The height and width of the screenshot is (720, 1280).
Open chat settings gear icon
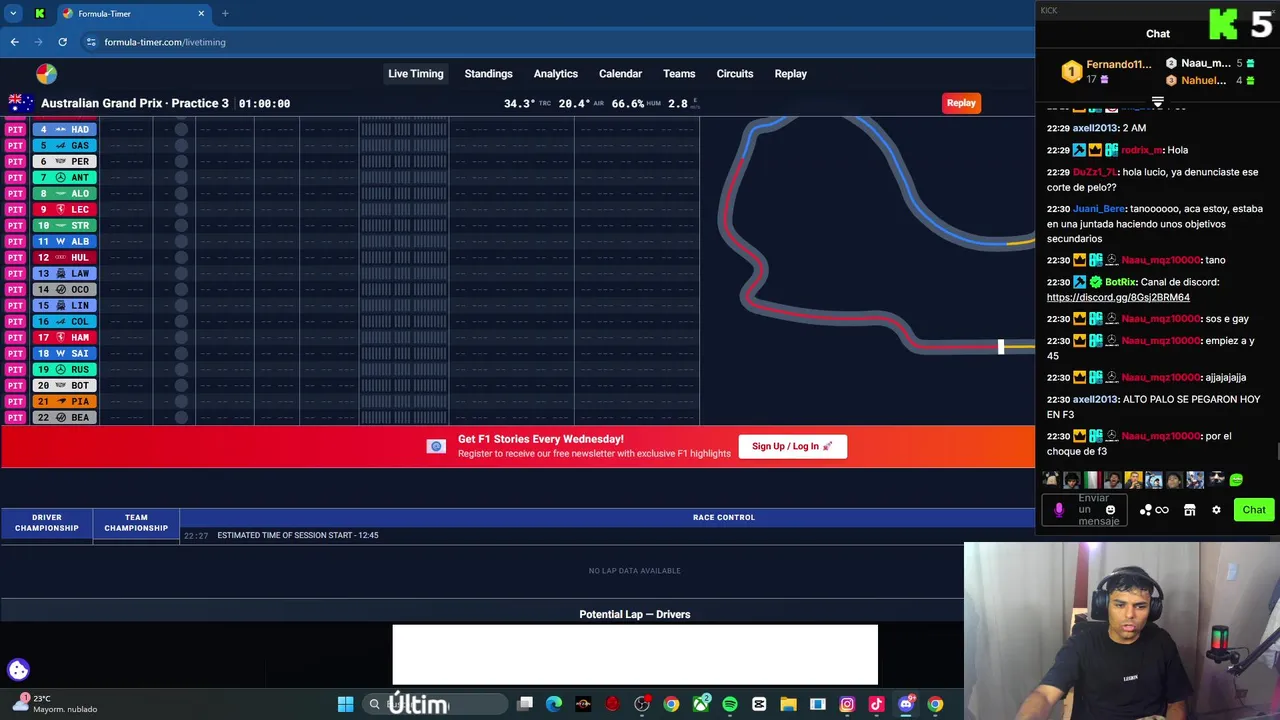[x=1216, y=510]
